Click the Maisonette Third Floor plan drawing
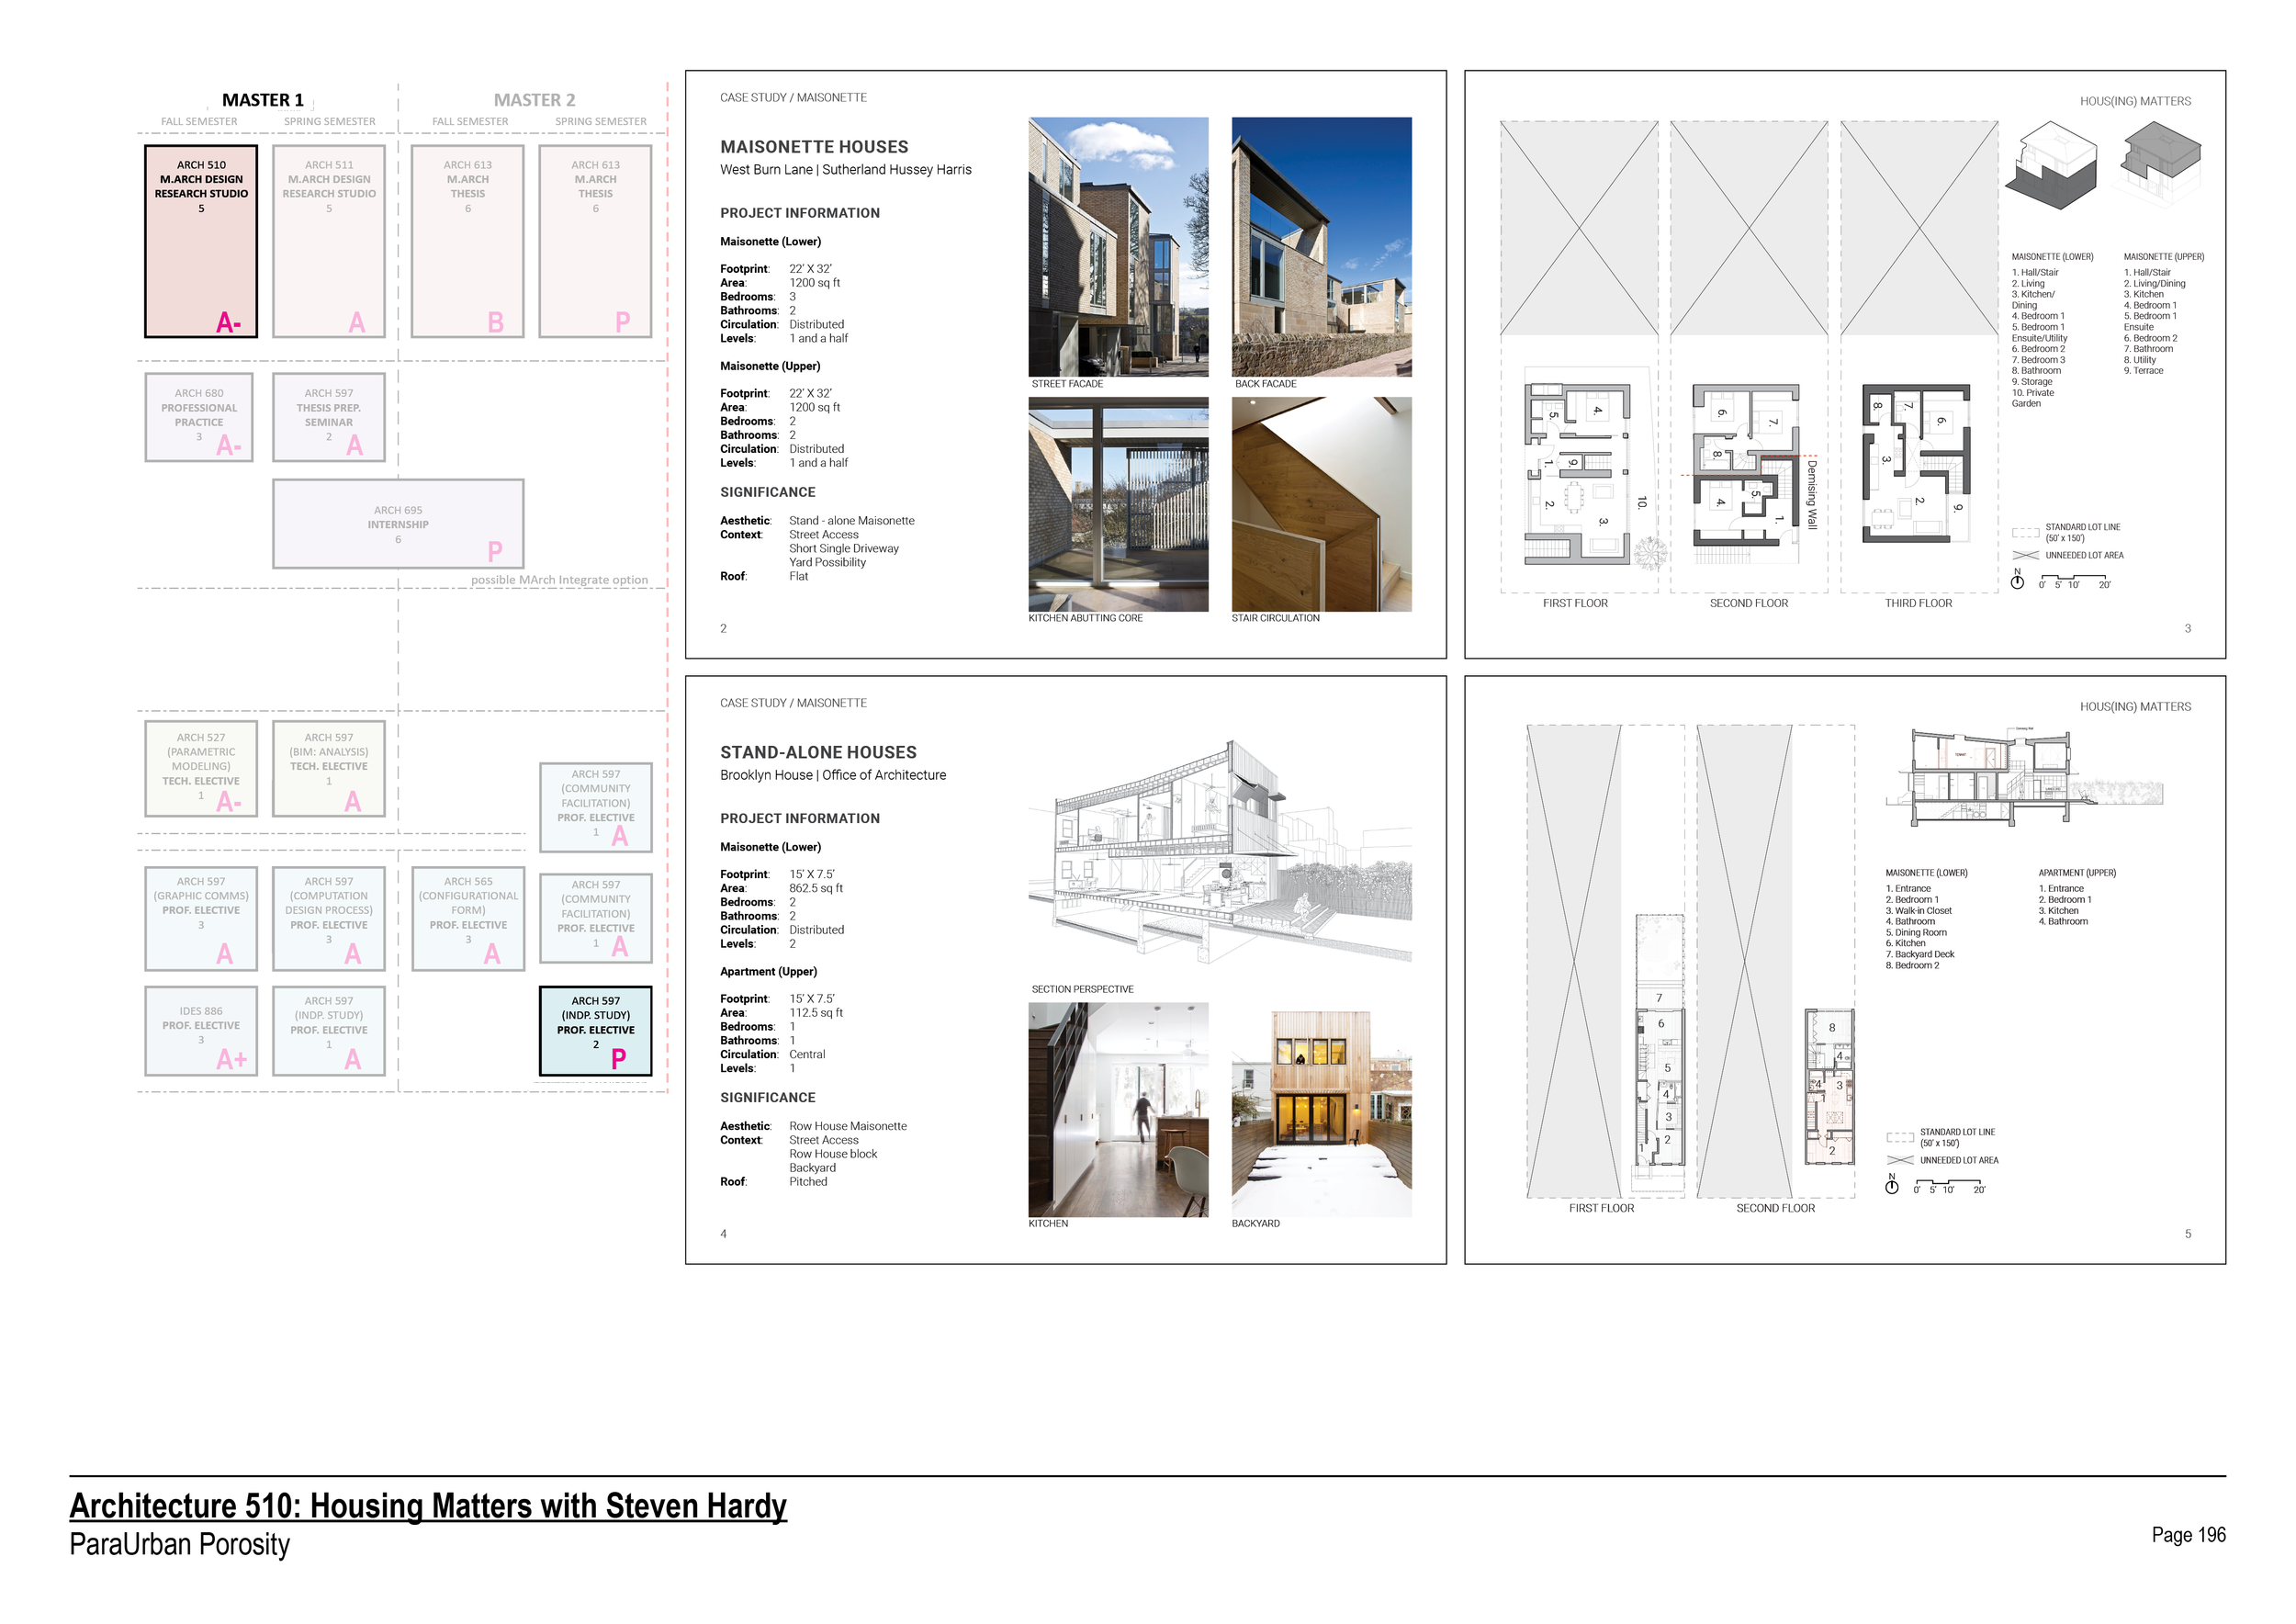2296x1624 pixels. point(1917,463)
